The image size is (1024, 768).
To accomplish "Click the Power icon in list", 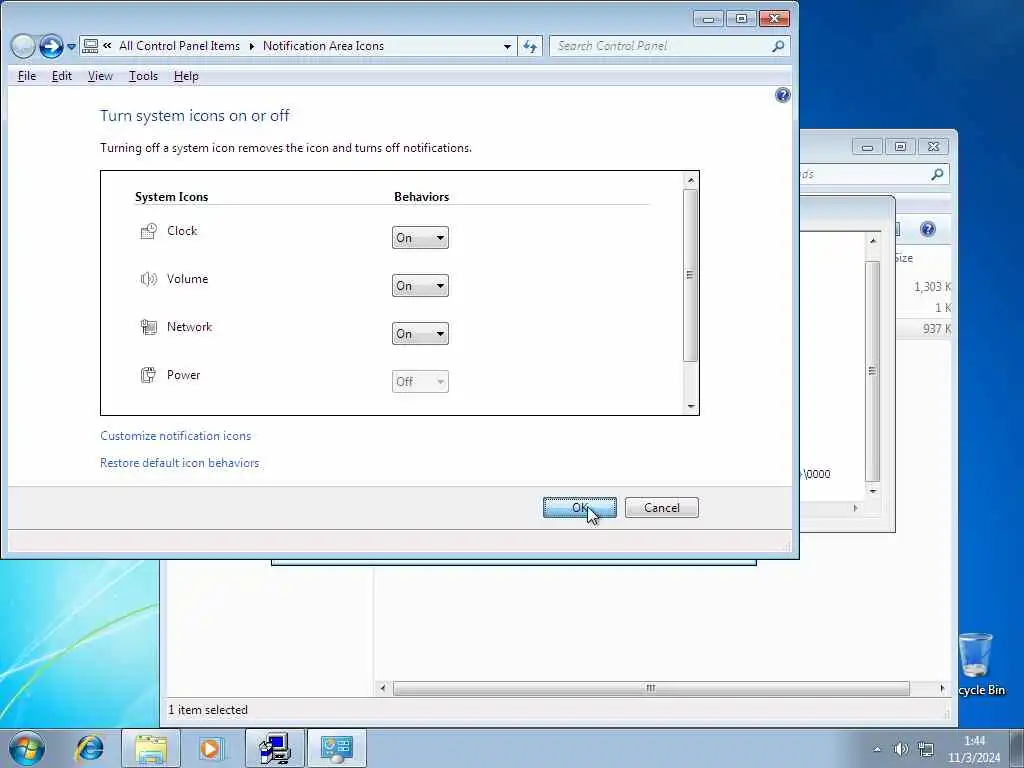I will point(148,375).
